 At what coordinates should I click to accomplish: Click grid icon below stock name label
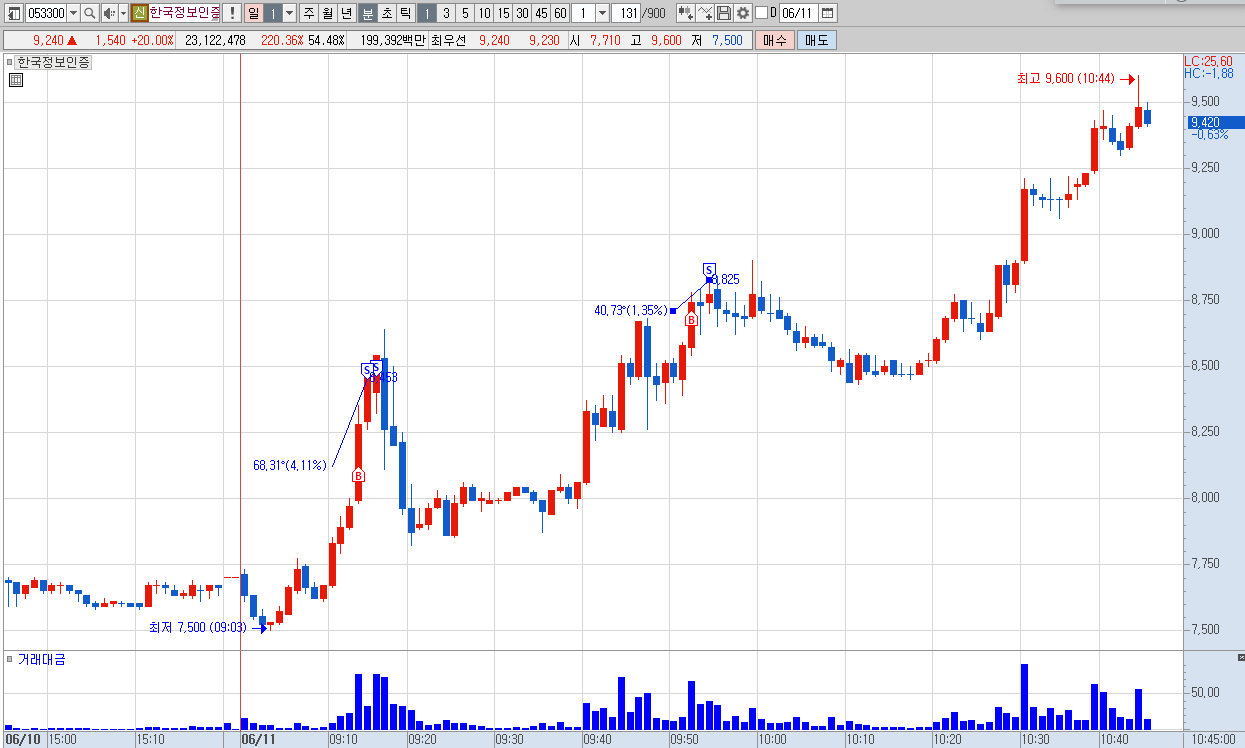15,81
